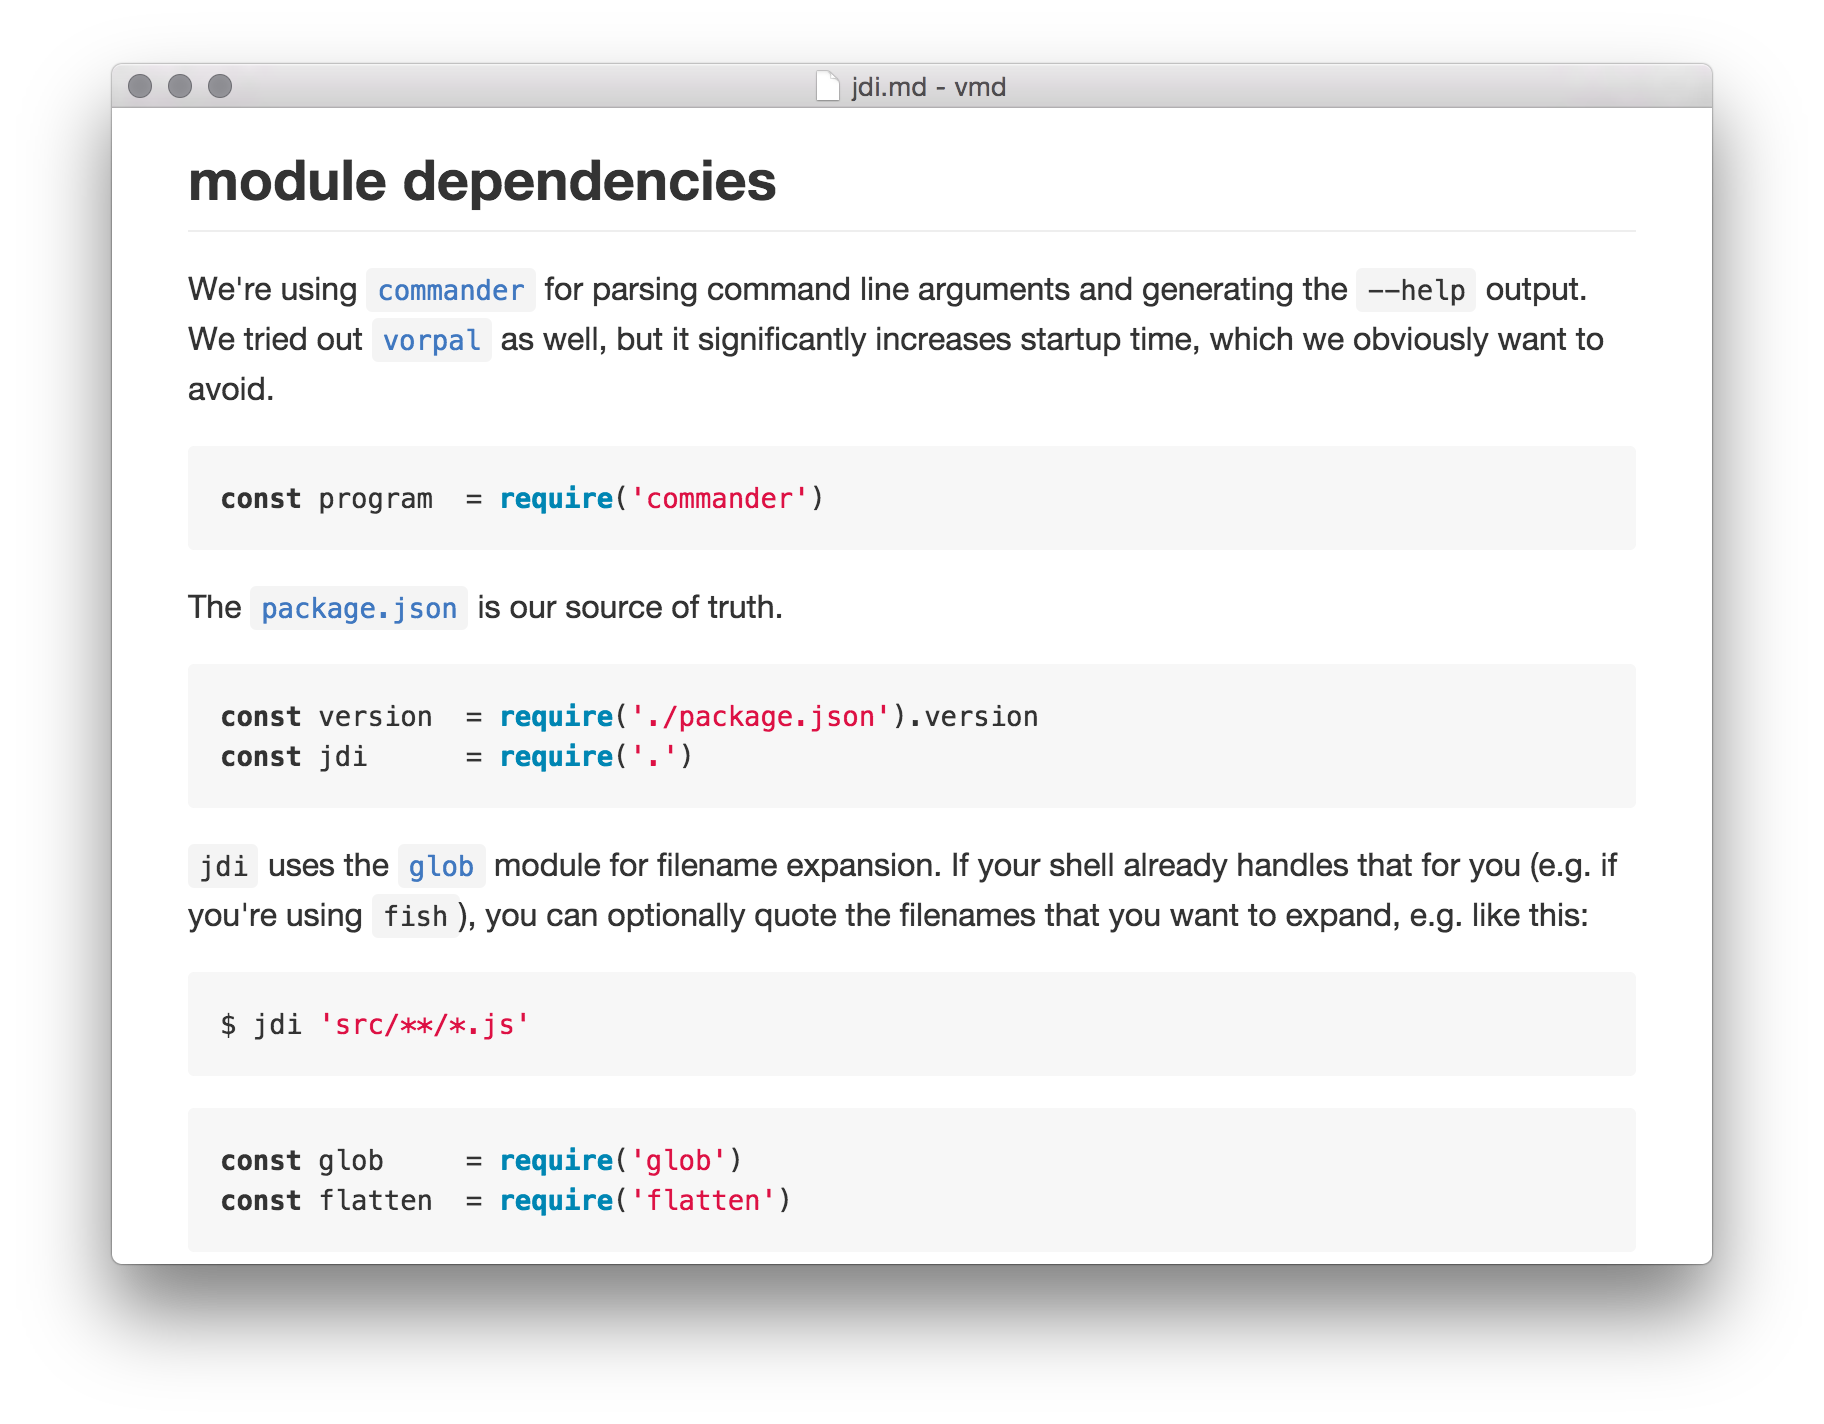Maximize the jdi.md window
The width and height of the screenshot is (1824, 1424).
coord(220,86)
